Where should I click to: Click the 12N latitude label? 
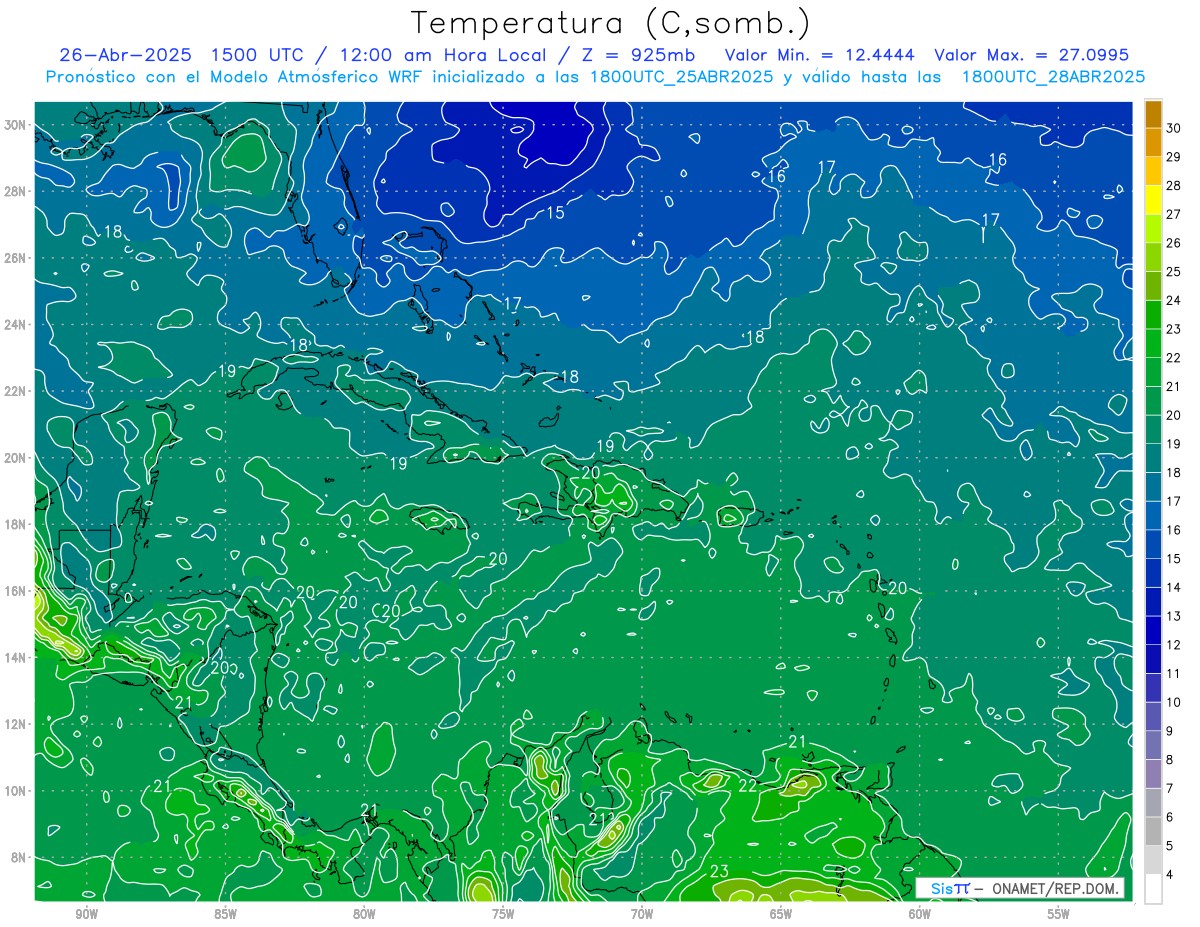[x=16, y=724]
